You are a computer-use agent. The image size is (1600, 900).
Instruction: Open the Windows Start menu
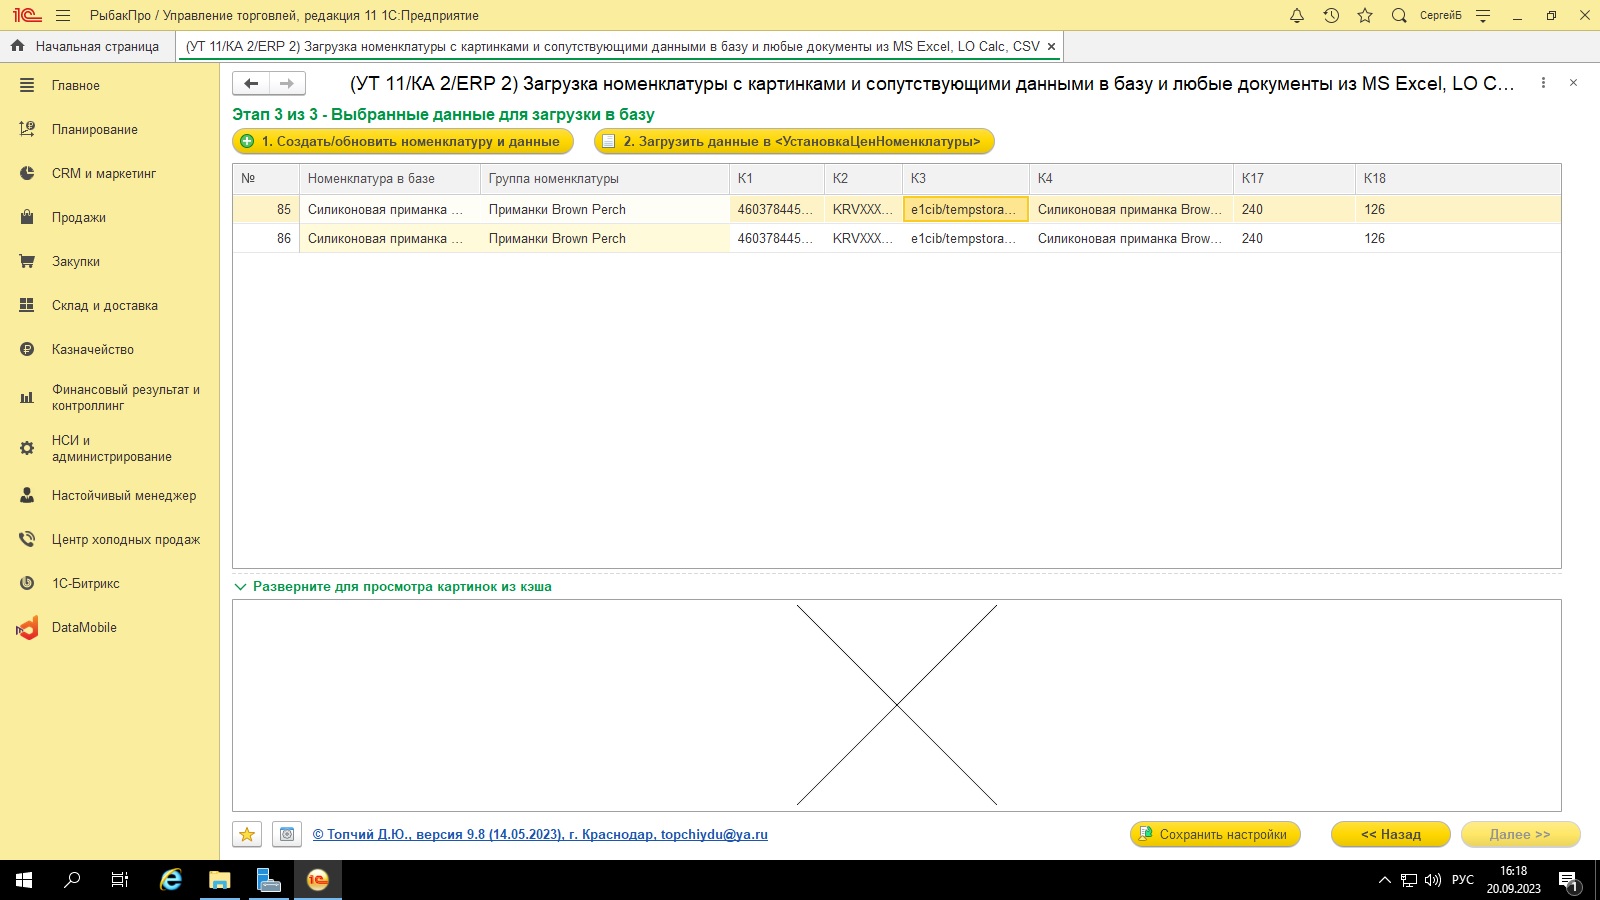click(24, 880)
